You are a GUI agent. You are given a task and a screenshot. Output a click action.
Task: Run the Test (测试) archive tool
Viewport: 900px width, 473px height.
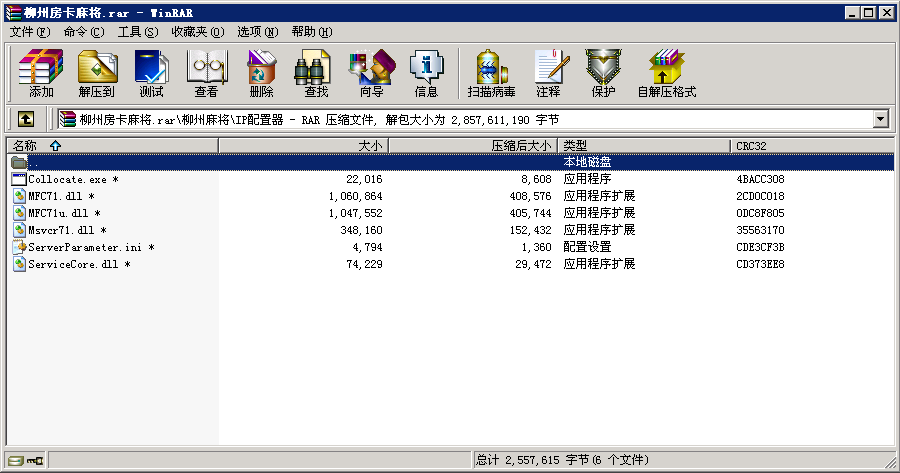click(151, 73)
